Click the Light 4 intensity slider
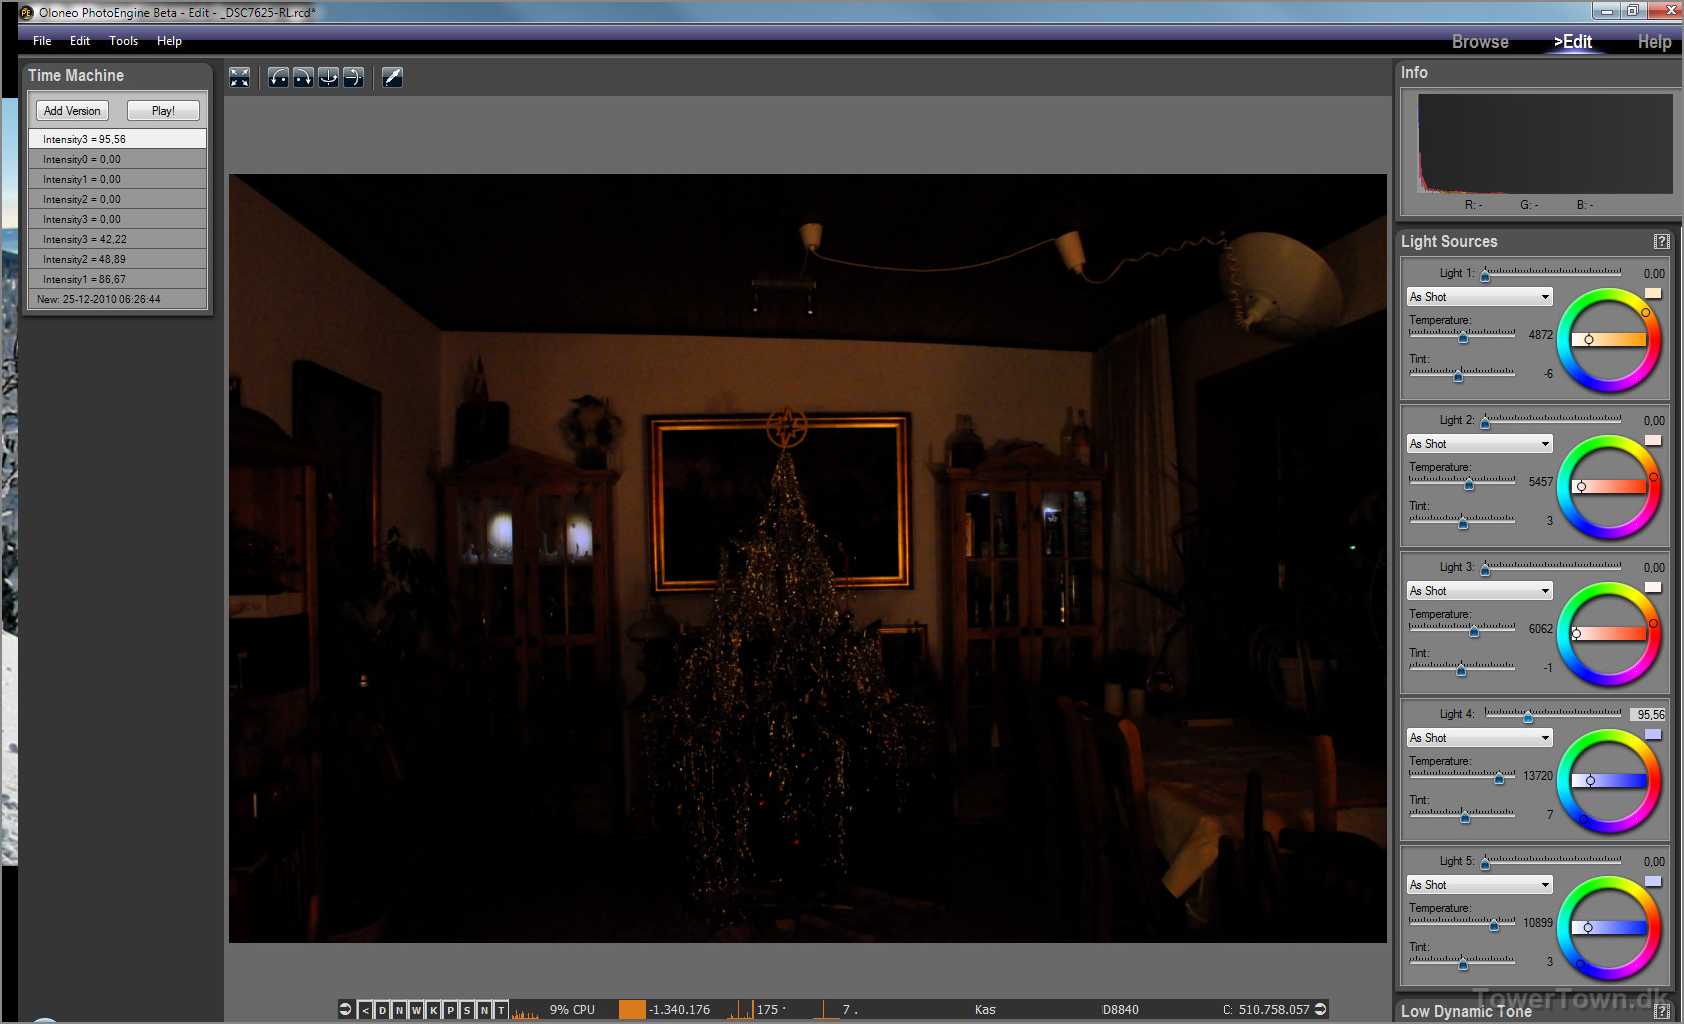Image resolution: width=1684 pixels, height=1024 pixels. coord(1552,714)
